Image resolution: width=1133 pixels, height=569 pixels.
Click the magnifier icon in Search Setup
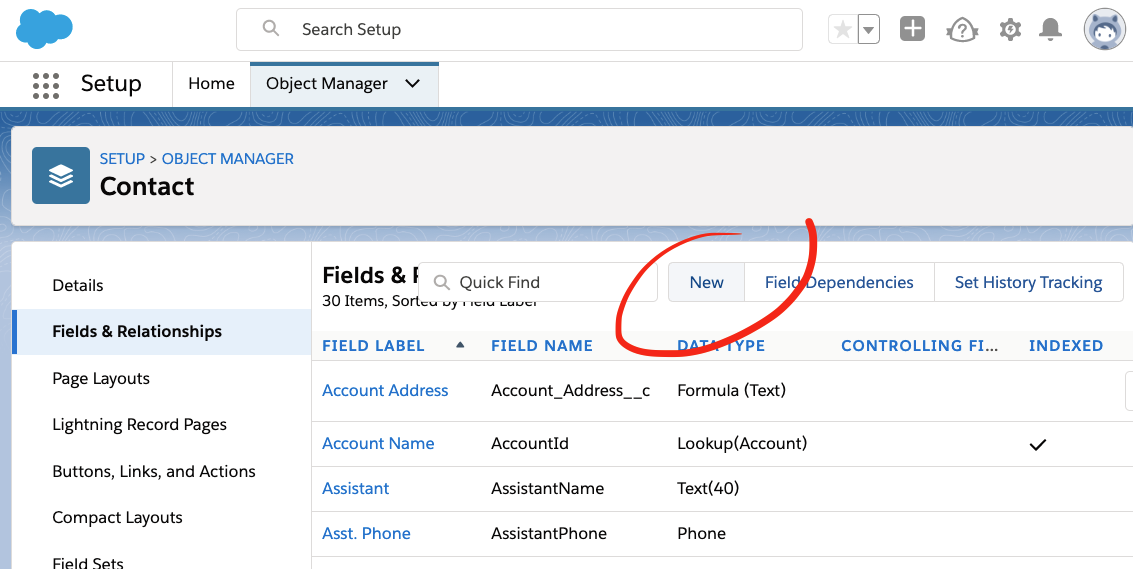pos(271,29)
